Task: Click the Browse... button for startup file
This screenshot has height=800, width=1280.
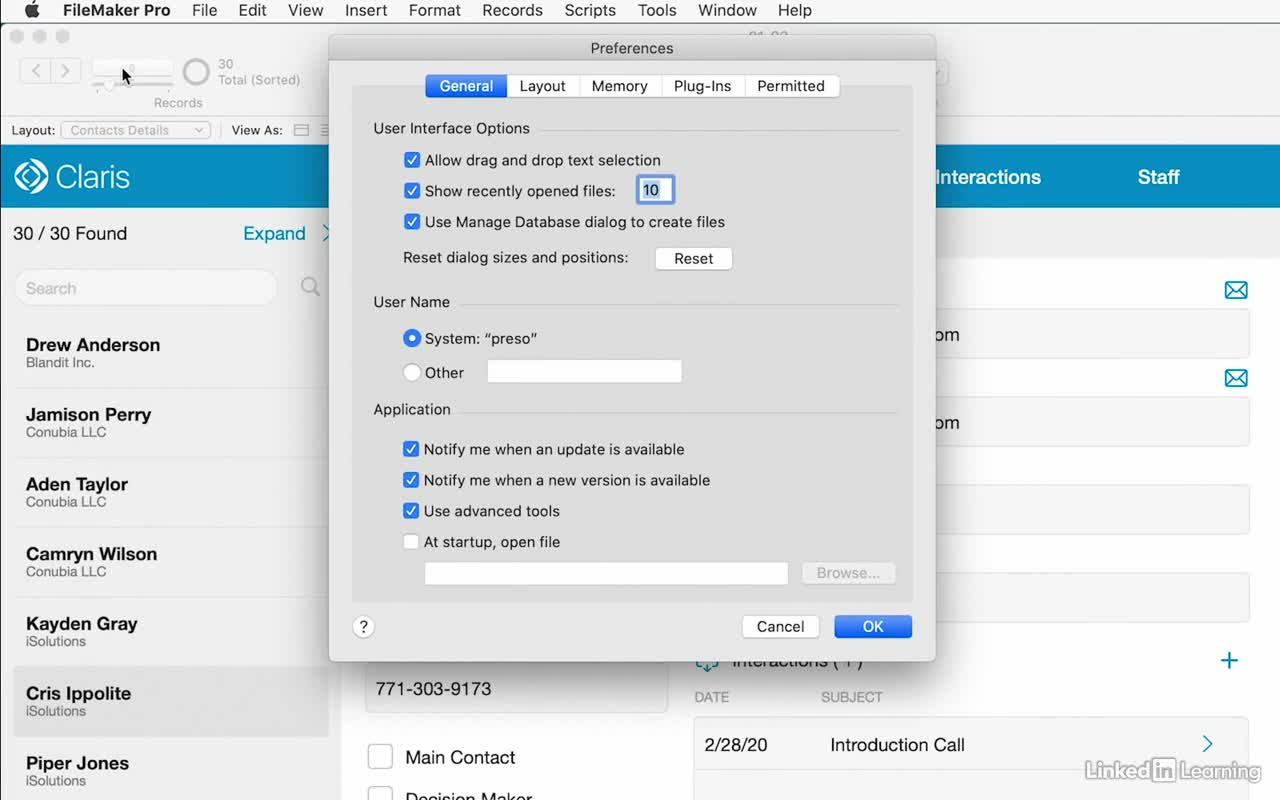Action: tap(848, 573)
